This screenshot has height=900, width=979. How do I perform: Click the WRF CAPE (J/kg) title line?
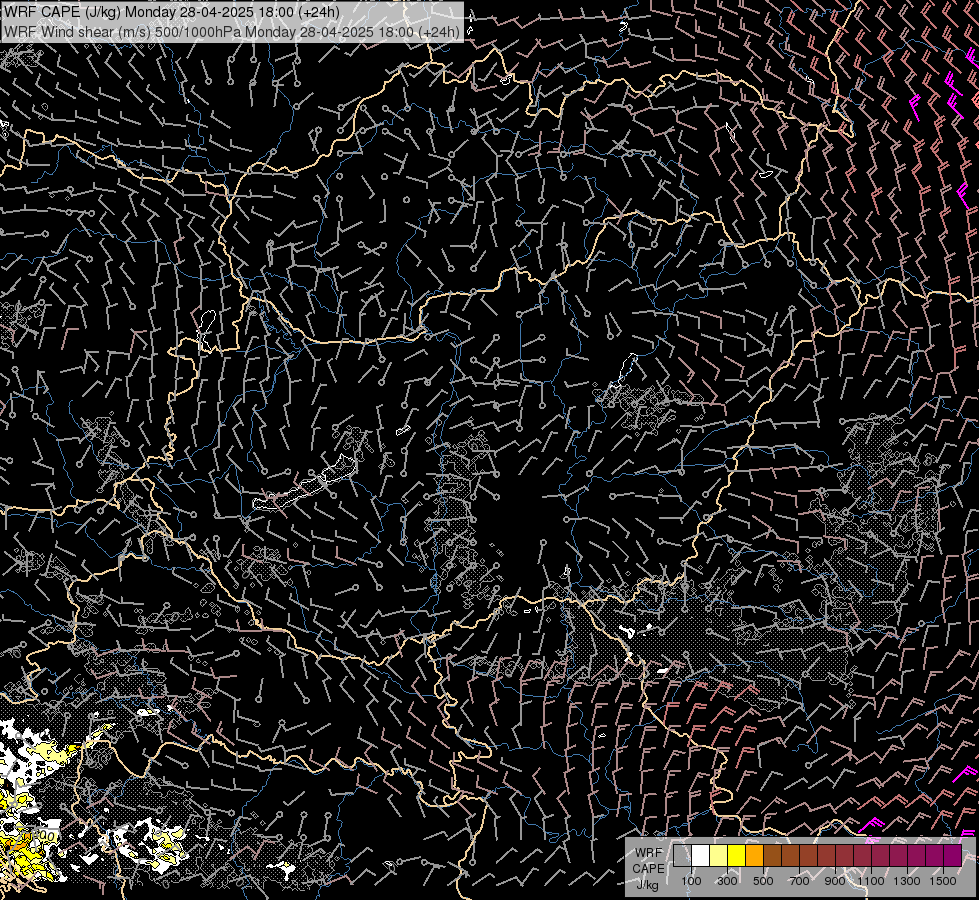tap(172, 12)
